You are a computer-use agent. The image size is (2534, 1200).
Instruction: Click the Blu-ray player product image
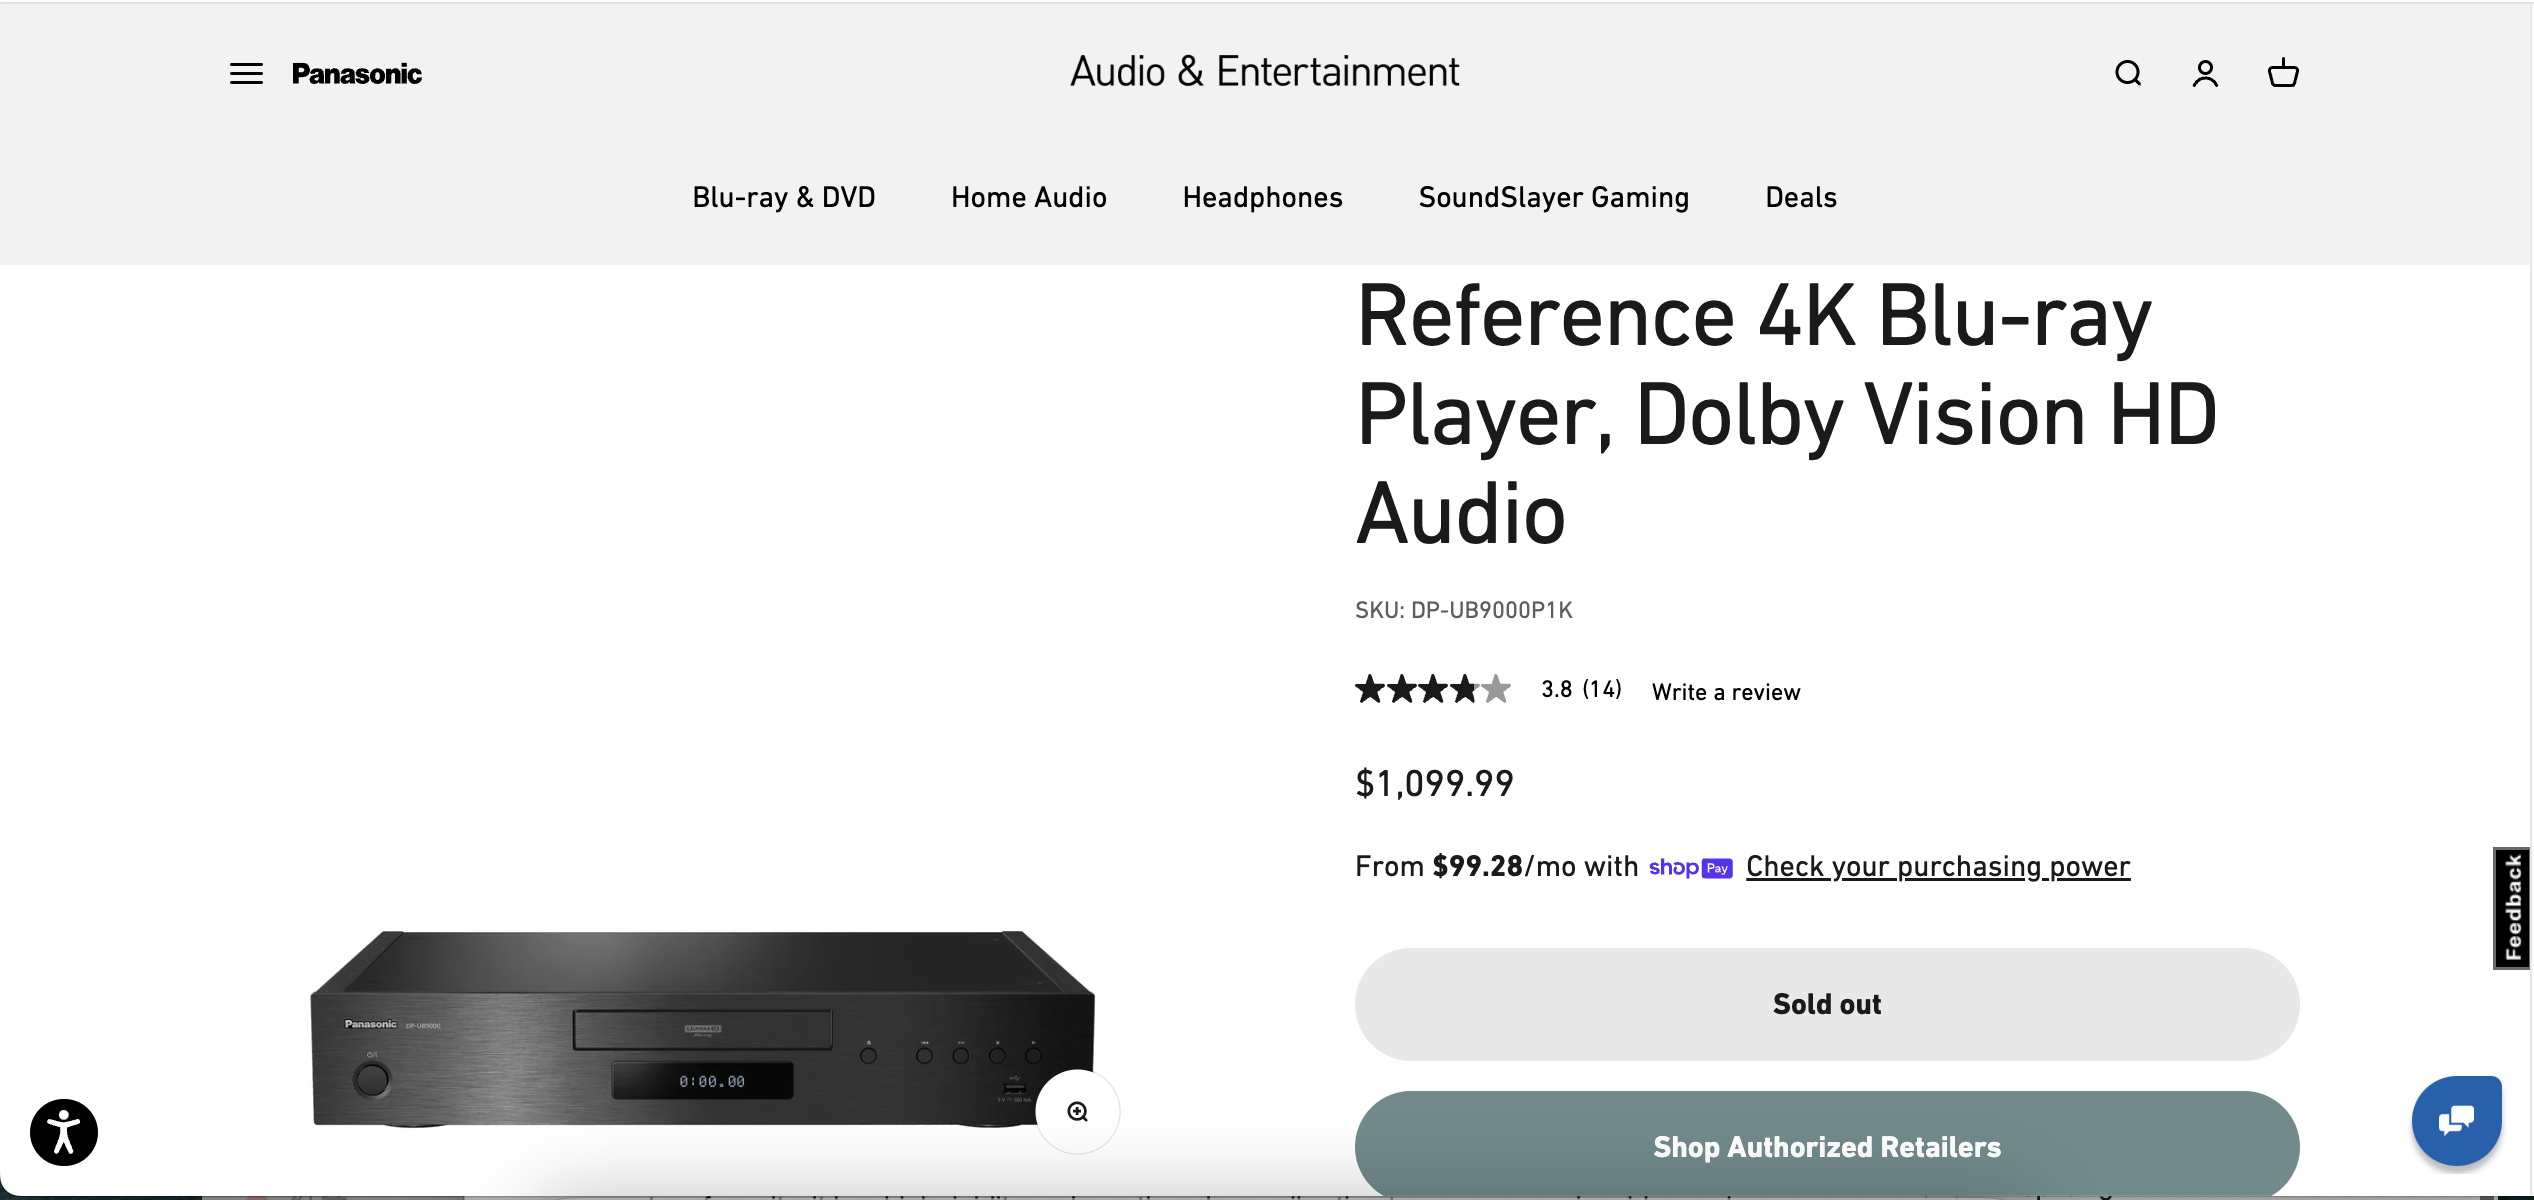pos(703,1030)
